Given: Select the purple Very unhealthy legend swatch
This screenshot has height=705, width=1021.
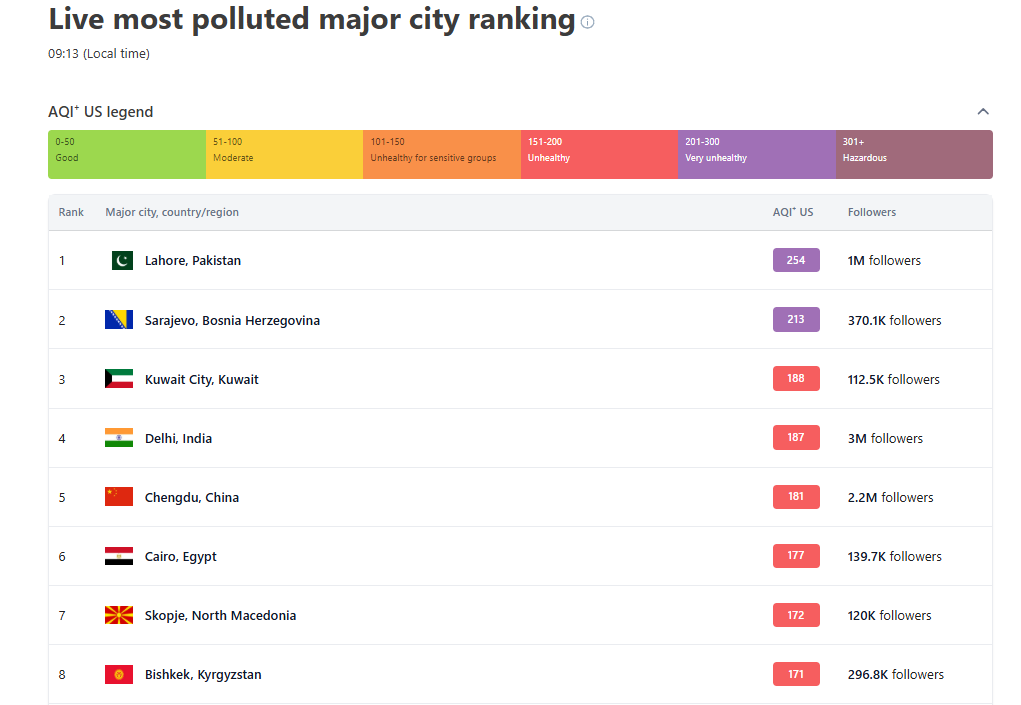Looking at the screenshot, I should [x=756, y=154].
